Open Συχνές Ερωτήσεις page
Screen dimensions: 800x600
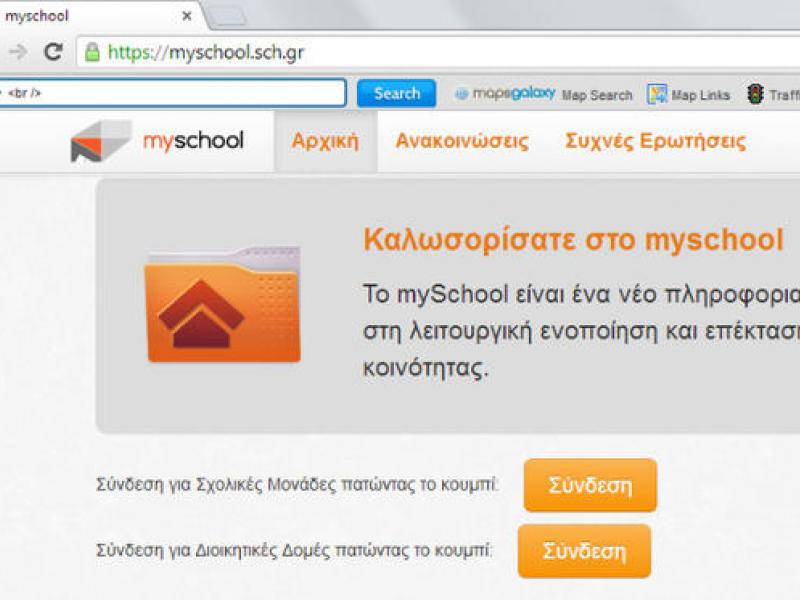point(655,141)
